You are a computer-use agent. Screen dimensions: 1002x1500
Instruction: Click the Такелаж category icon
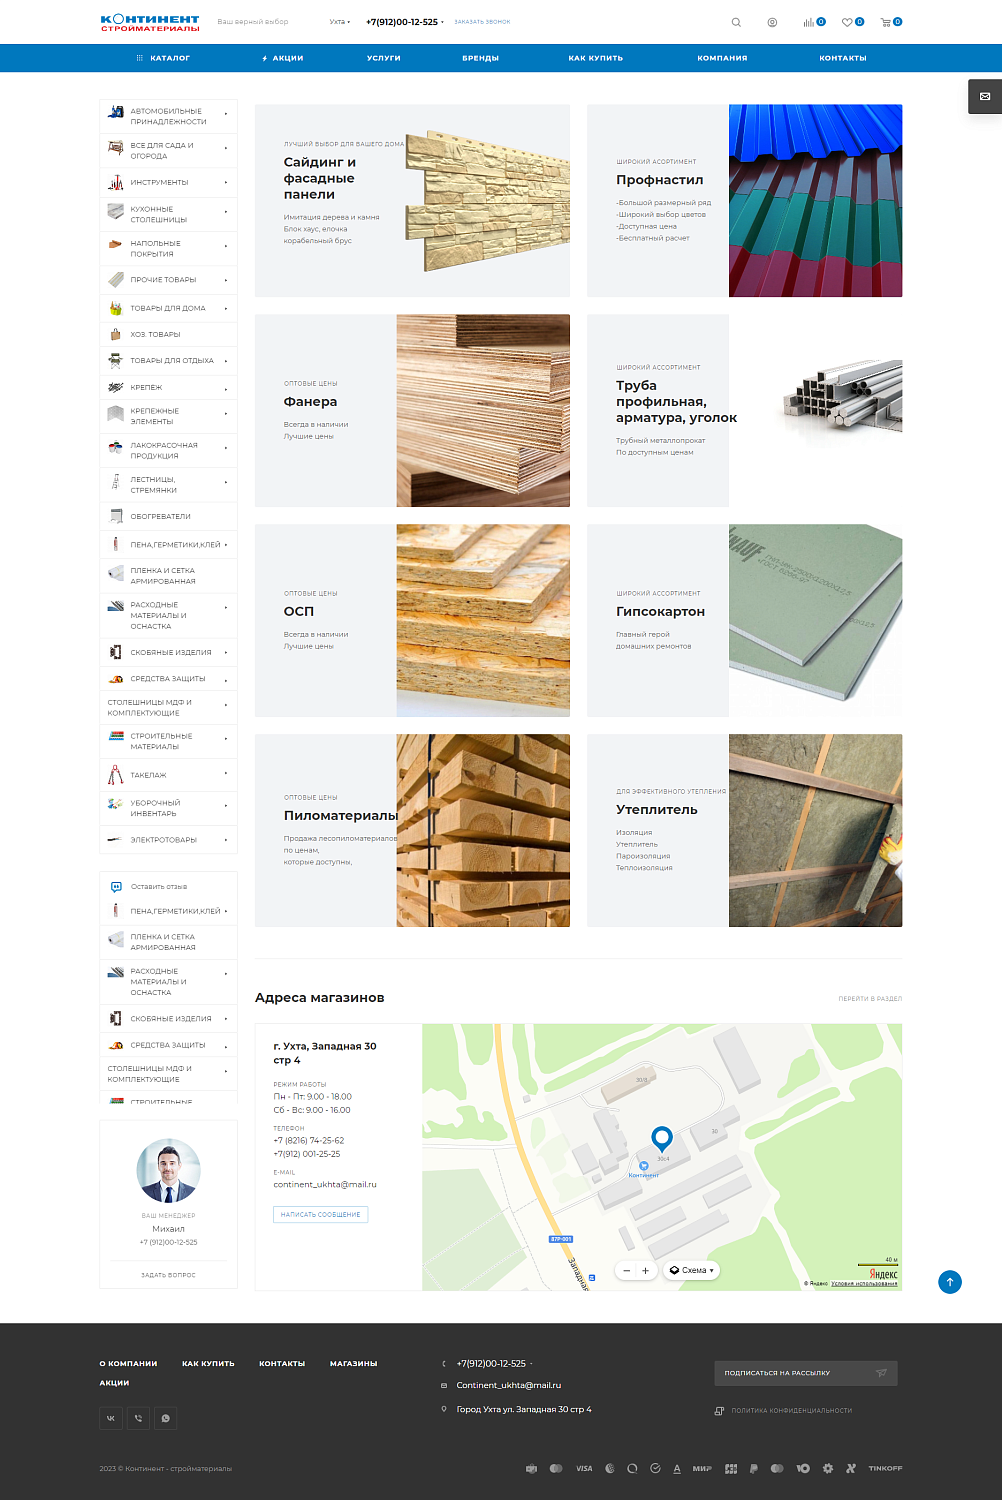click(x=116, y=774)
